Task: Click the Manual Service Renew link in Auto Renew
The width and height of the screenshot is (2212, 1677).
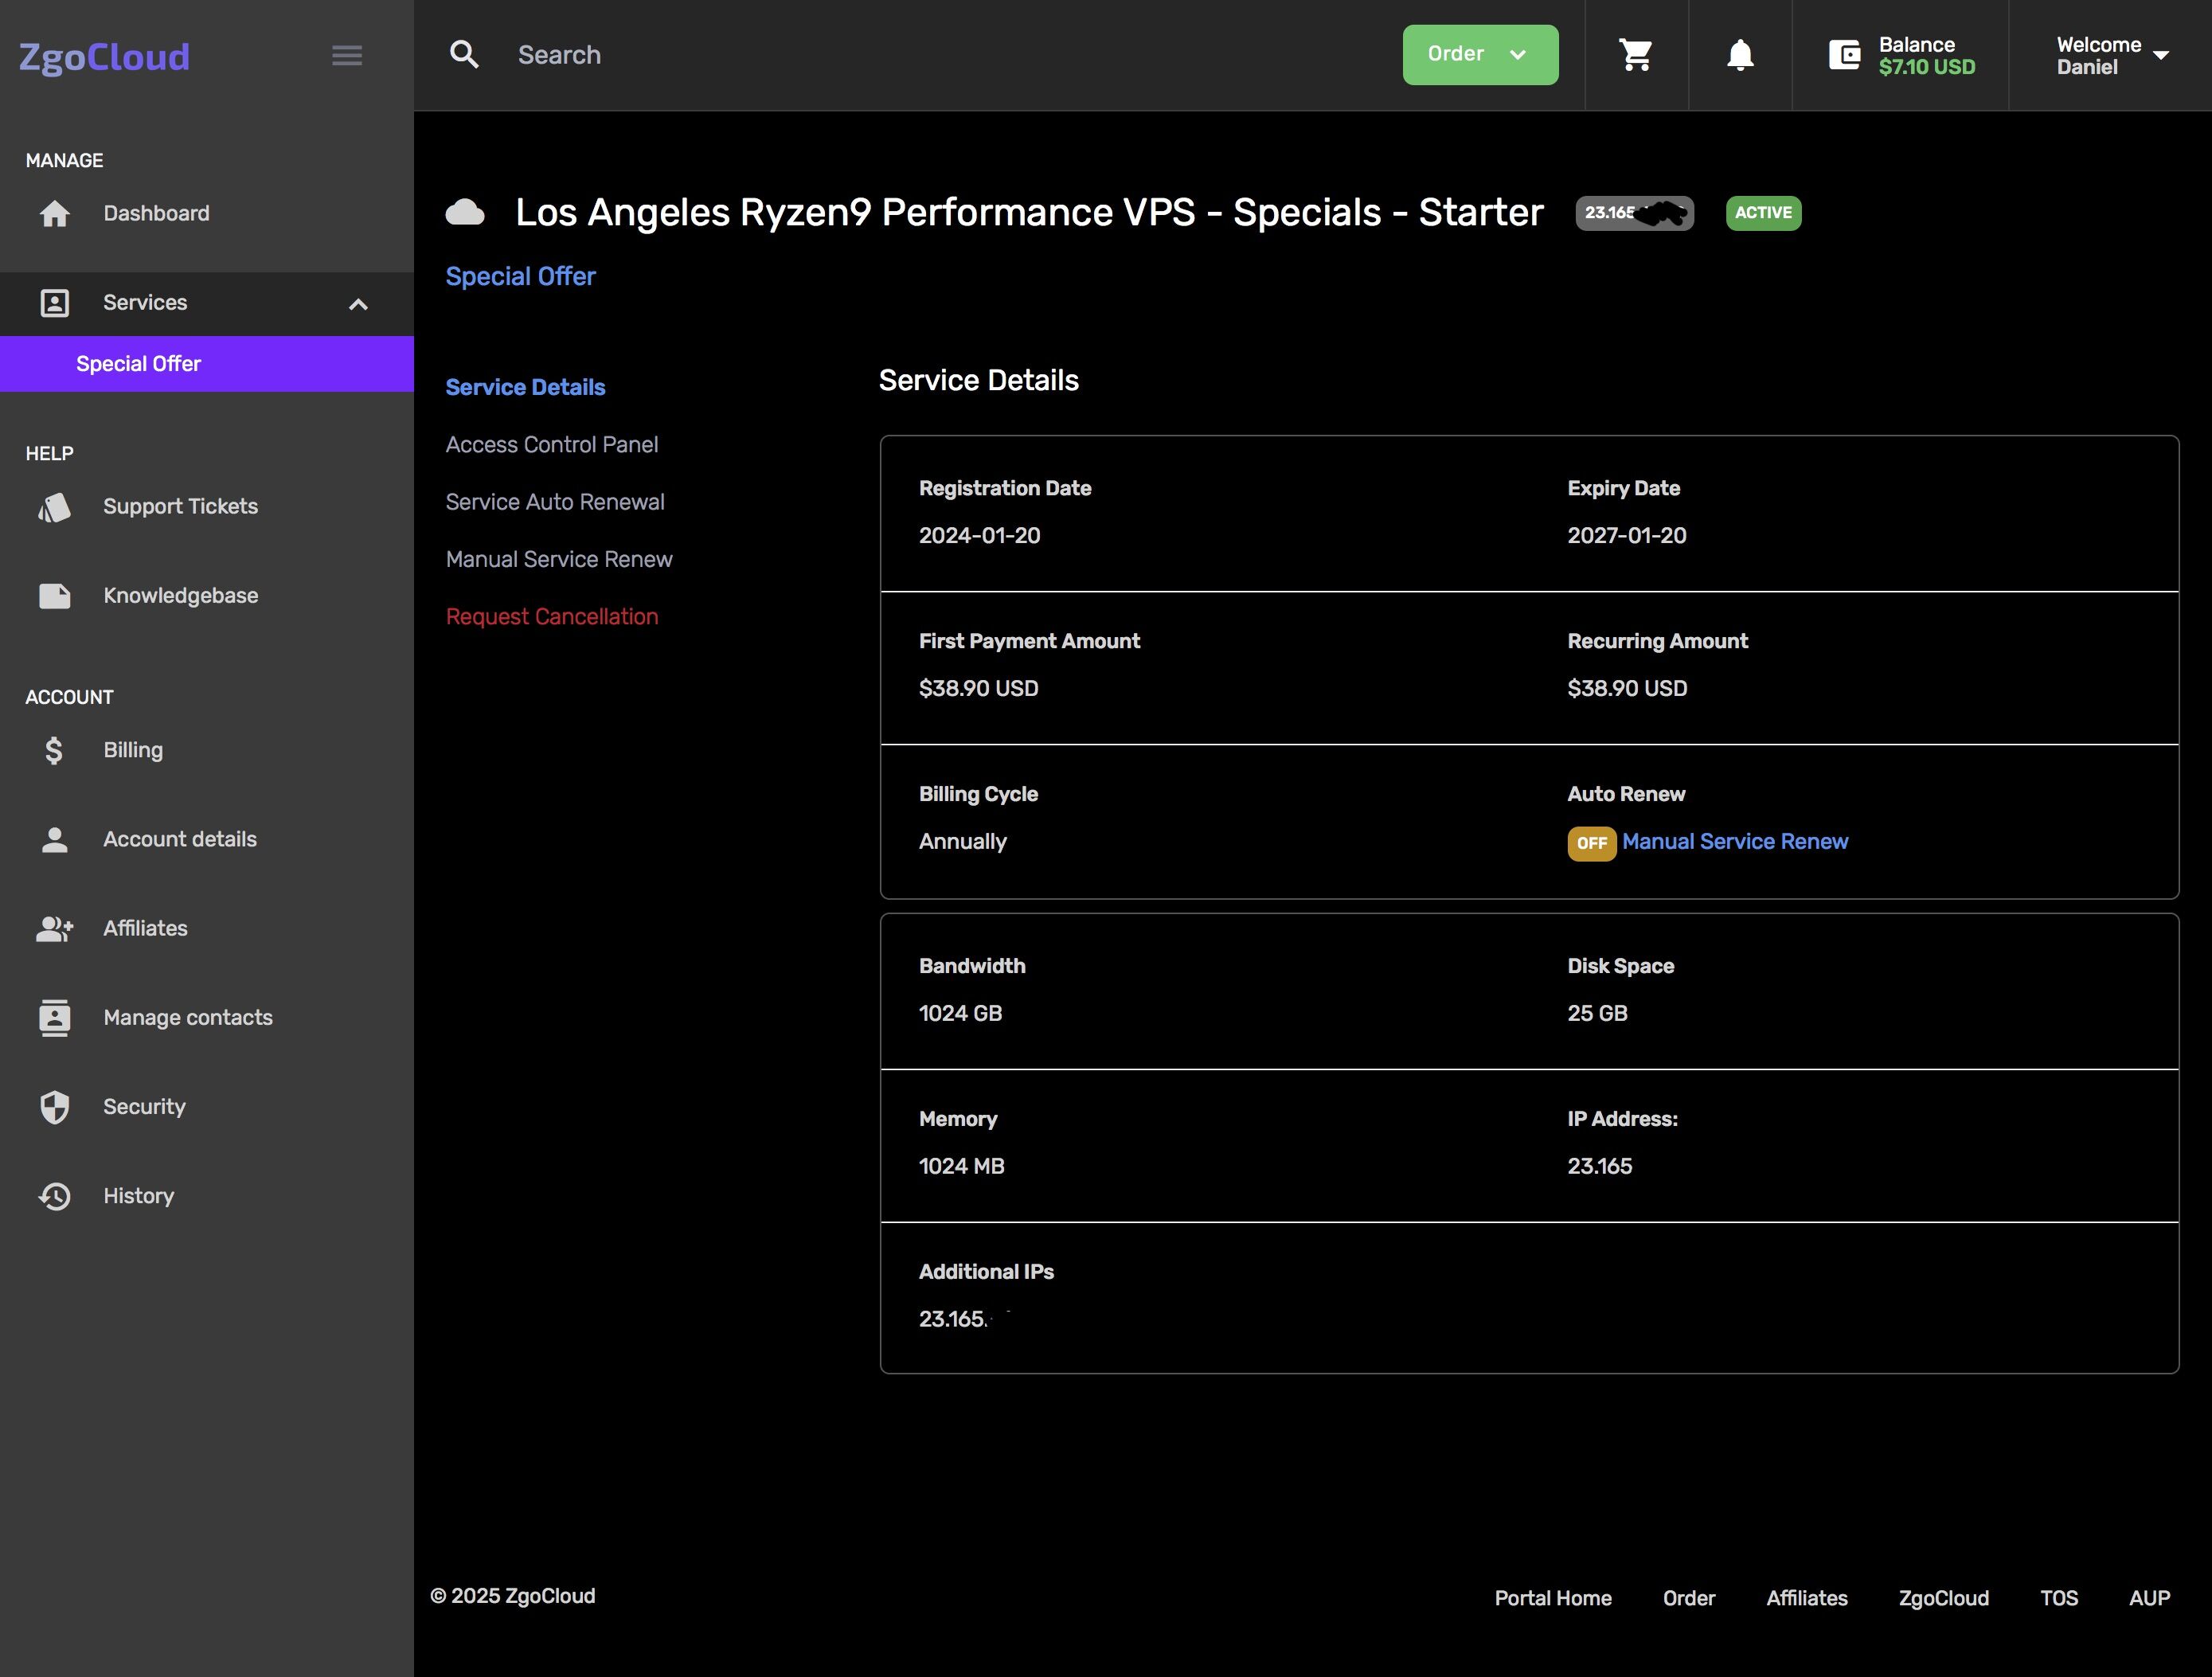Action: click(x=1734, y=842)
